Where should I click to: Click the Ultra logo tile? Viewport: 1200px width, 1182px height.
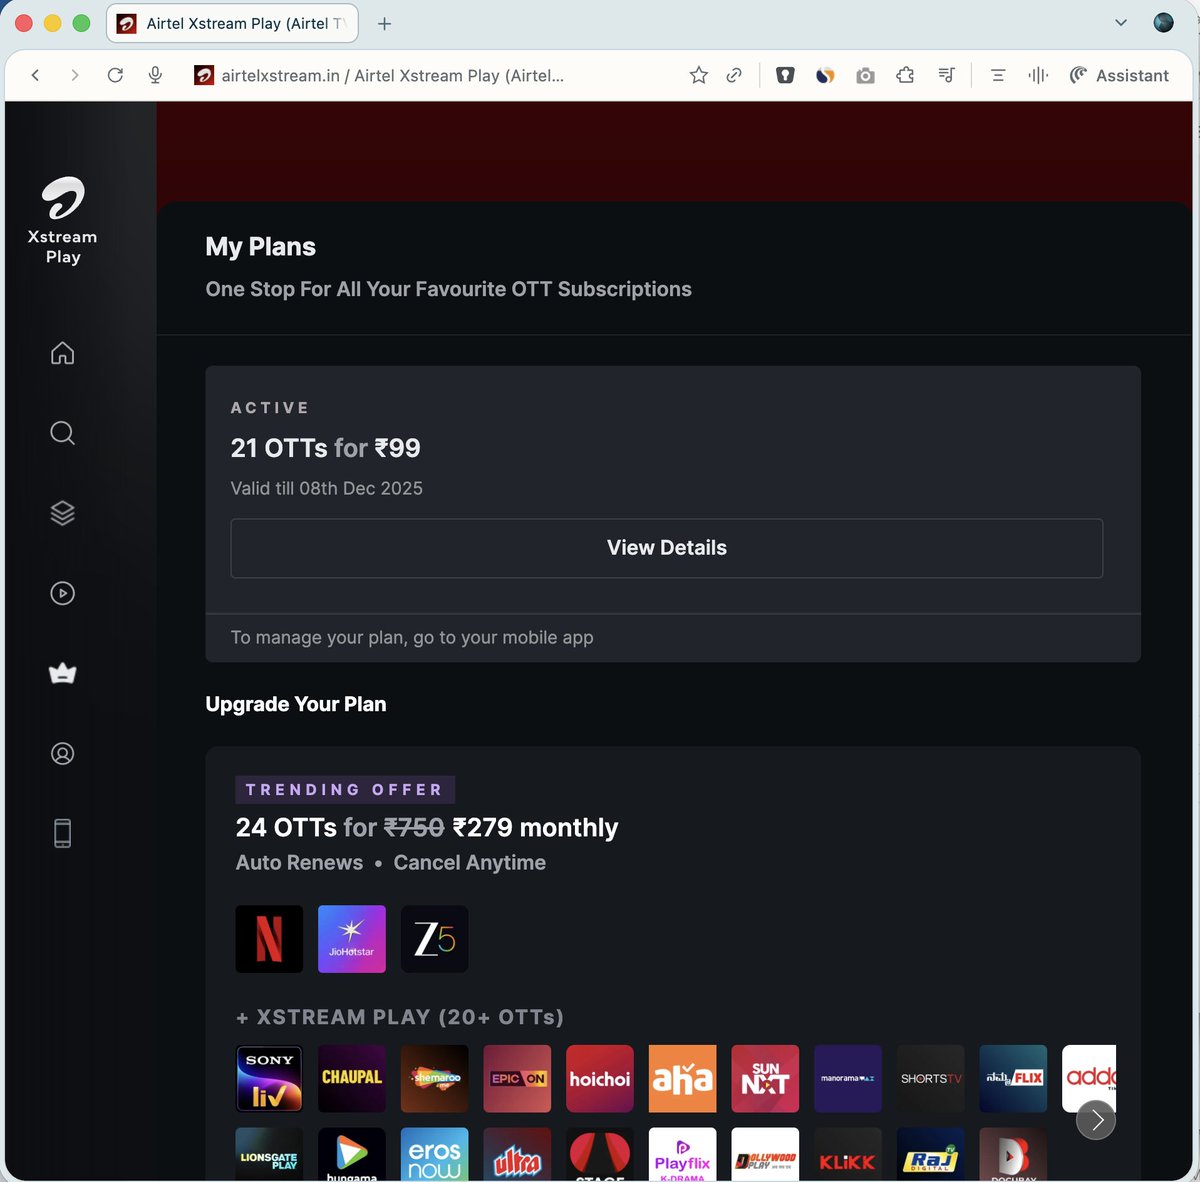[x=517, y=1155]
